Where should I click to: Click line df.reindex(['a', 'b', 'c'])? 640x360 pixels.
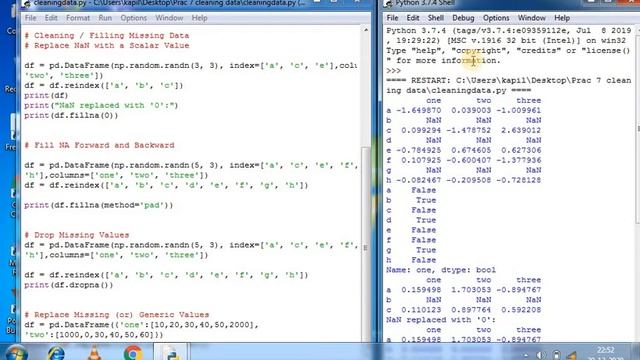pyautogui.click(x=104, y=85)
